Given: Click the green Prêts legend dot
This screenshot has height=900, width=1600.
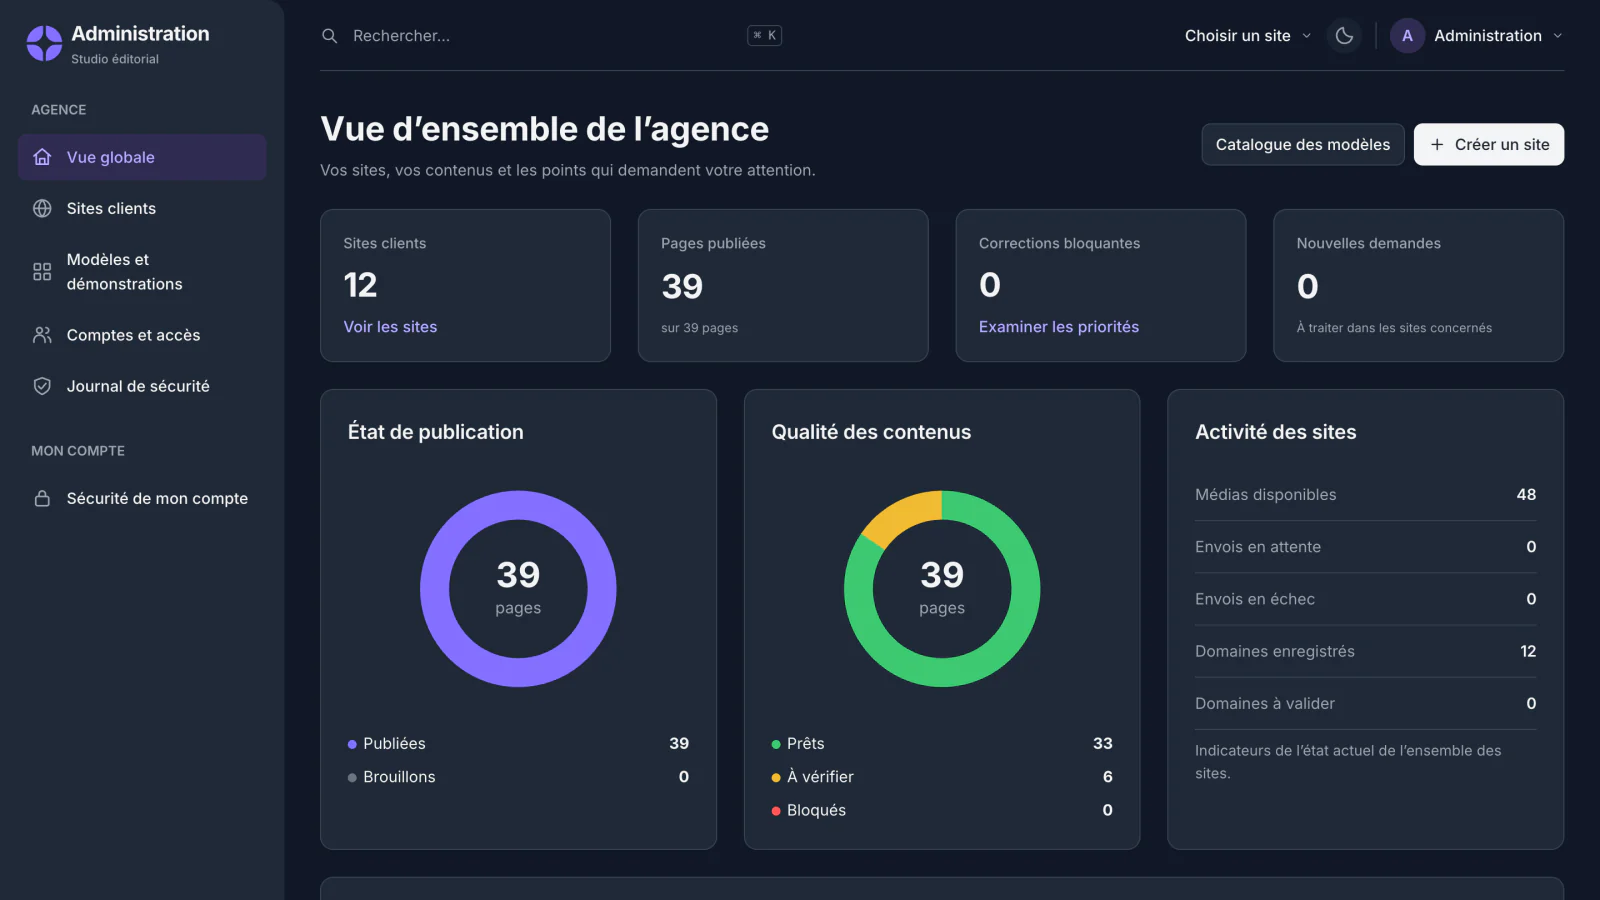Looking at the screenshot, I should pos(776,744).
